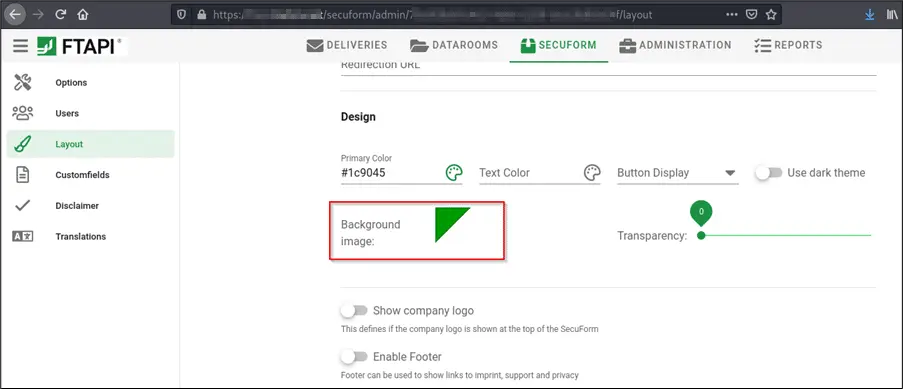Screen dimensions: 903x389
Task: Reload the page with the refresh icon
Action: point(60,14)
